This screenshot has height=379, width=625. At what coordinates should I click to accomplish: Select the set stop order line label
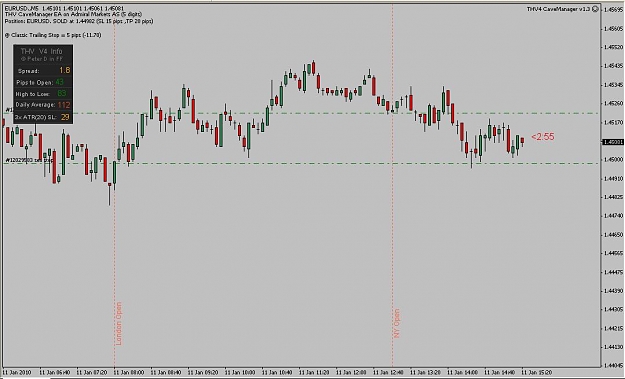pos(29,160)
